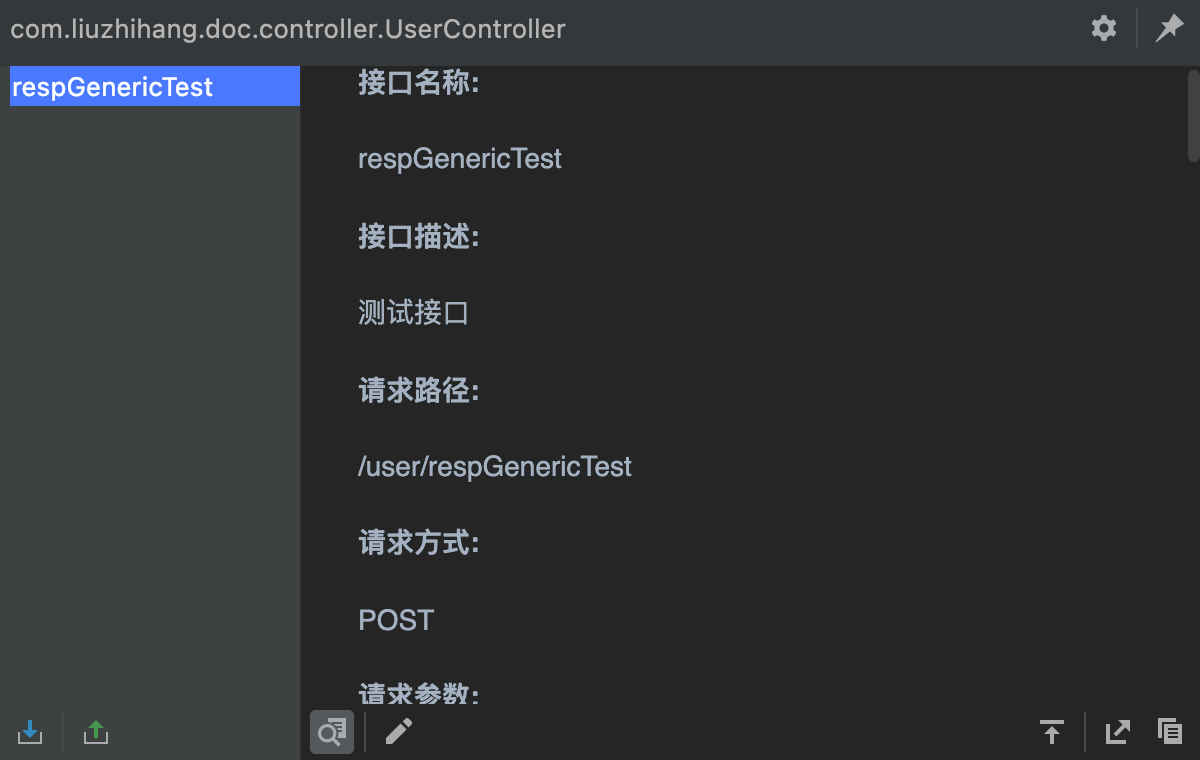Click the 请求路径 heading
This screenshot has height=760, width=1200.
pos(419,390)
